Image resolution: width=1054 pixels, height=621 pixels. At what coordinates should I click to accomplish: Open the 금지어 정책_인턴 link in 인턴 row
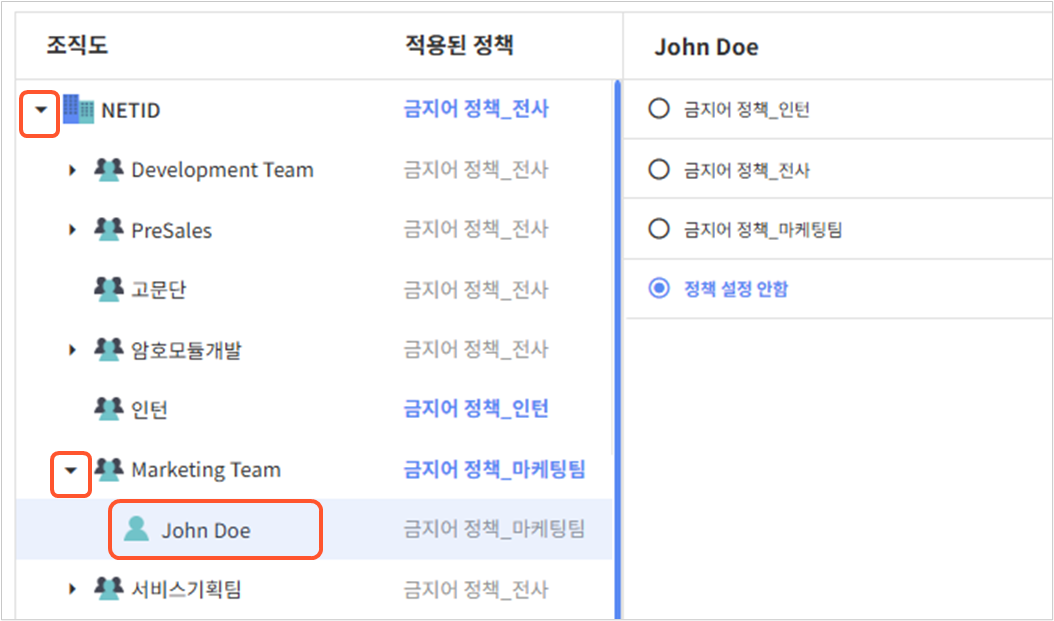tap(476, 408)
